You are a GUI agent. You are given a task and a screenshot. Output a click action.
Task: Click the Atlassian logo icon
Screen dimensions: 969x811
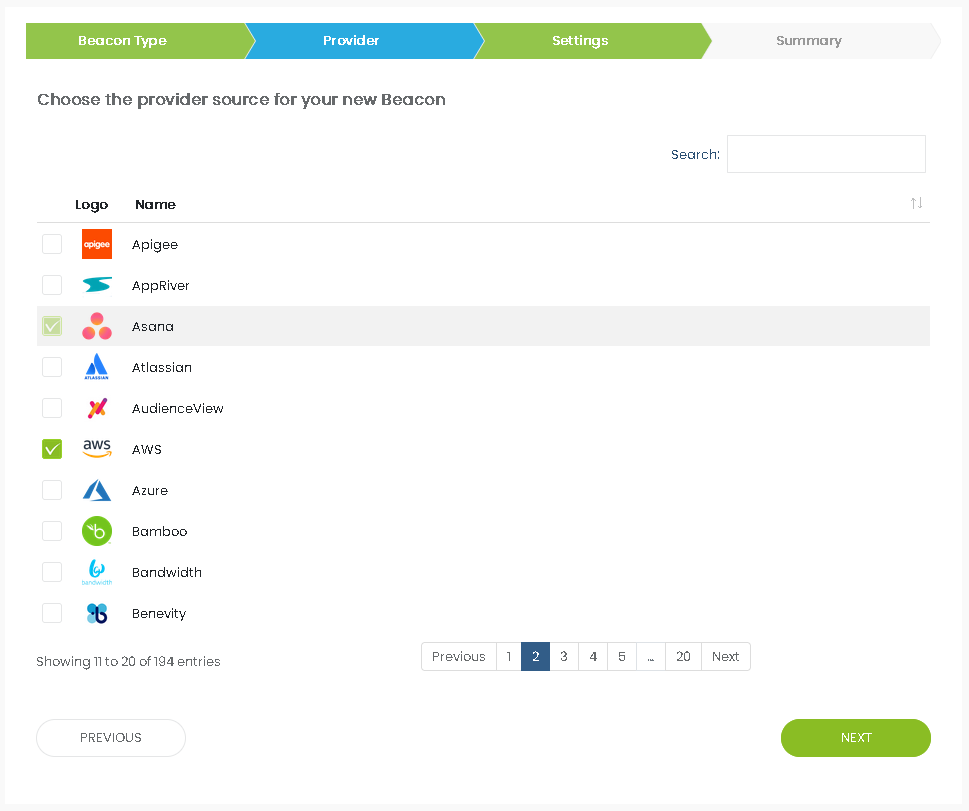pos(97,367)
